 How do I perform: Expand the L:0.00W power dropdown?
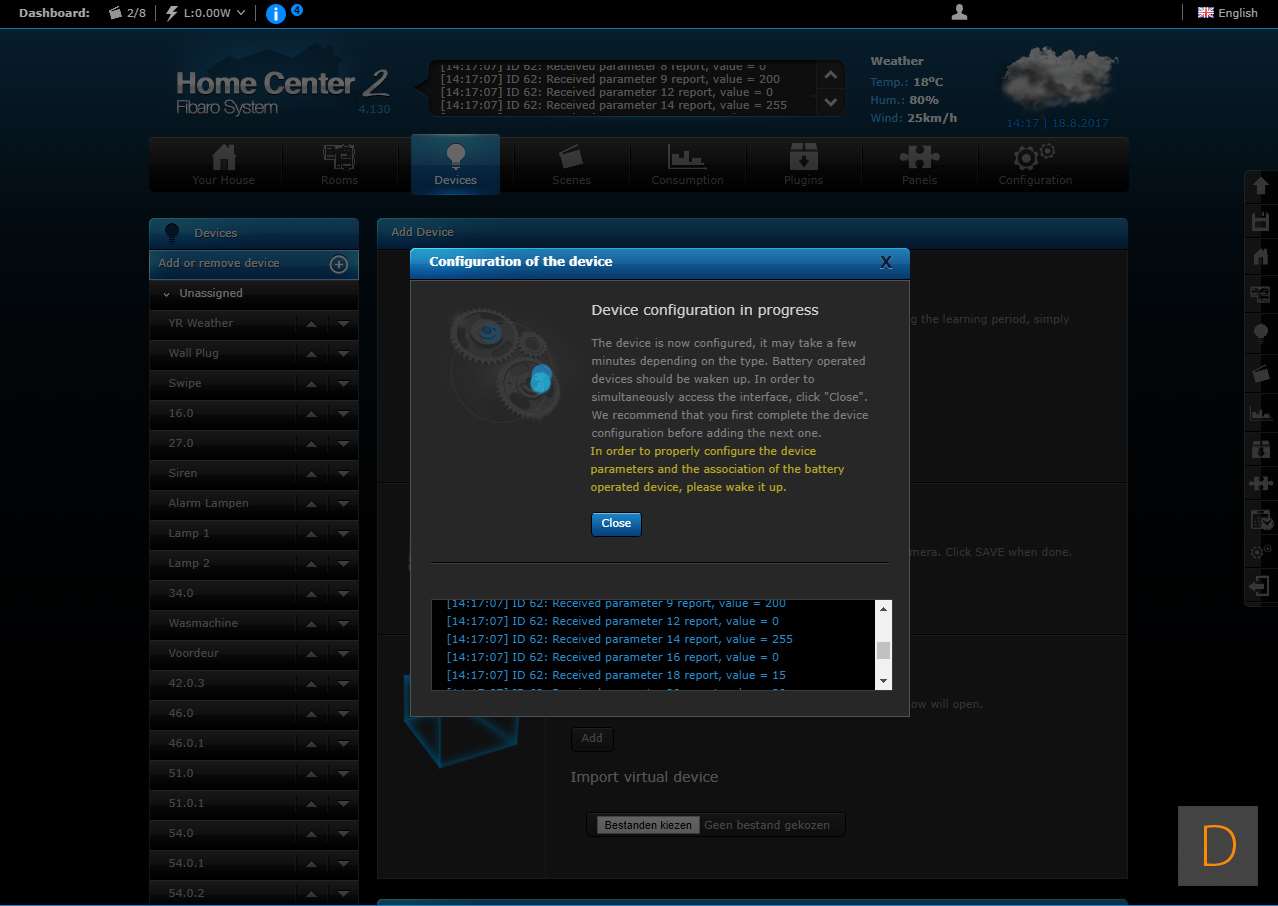[x=206, y=13]
